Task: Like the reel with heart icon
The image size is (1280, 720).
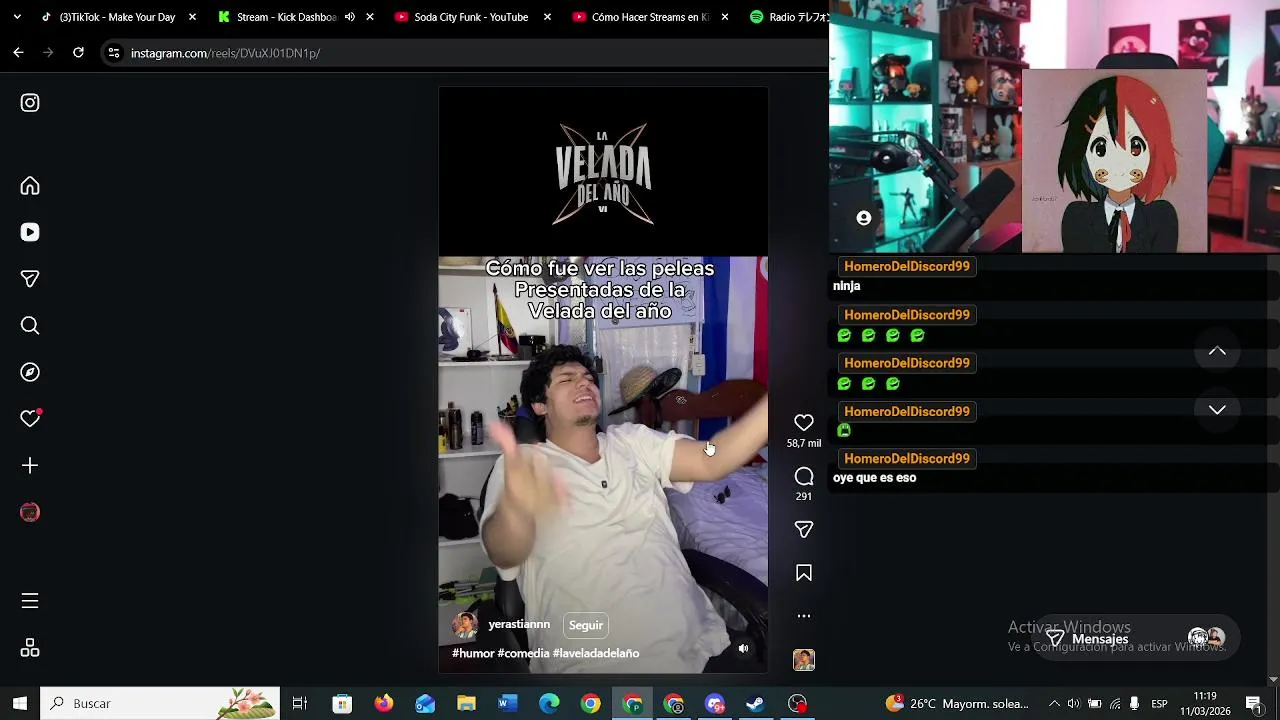Action: 804,423
